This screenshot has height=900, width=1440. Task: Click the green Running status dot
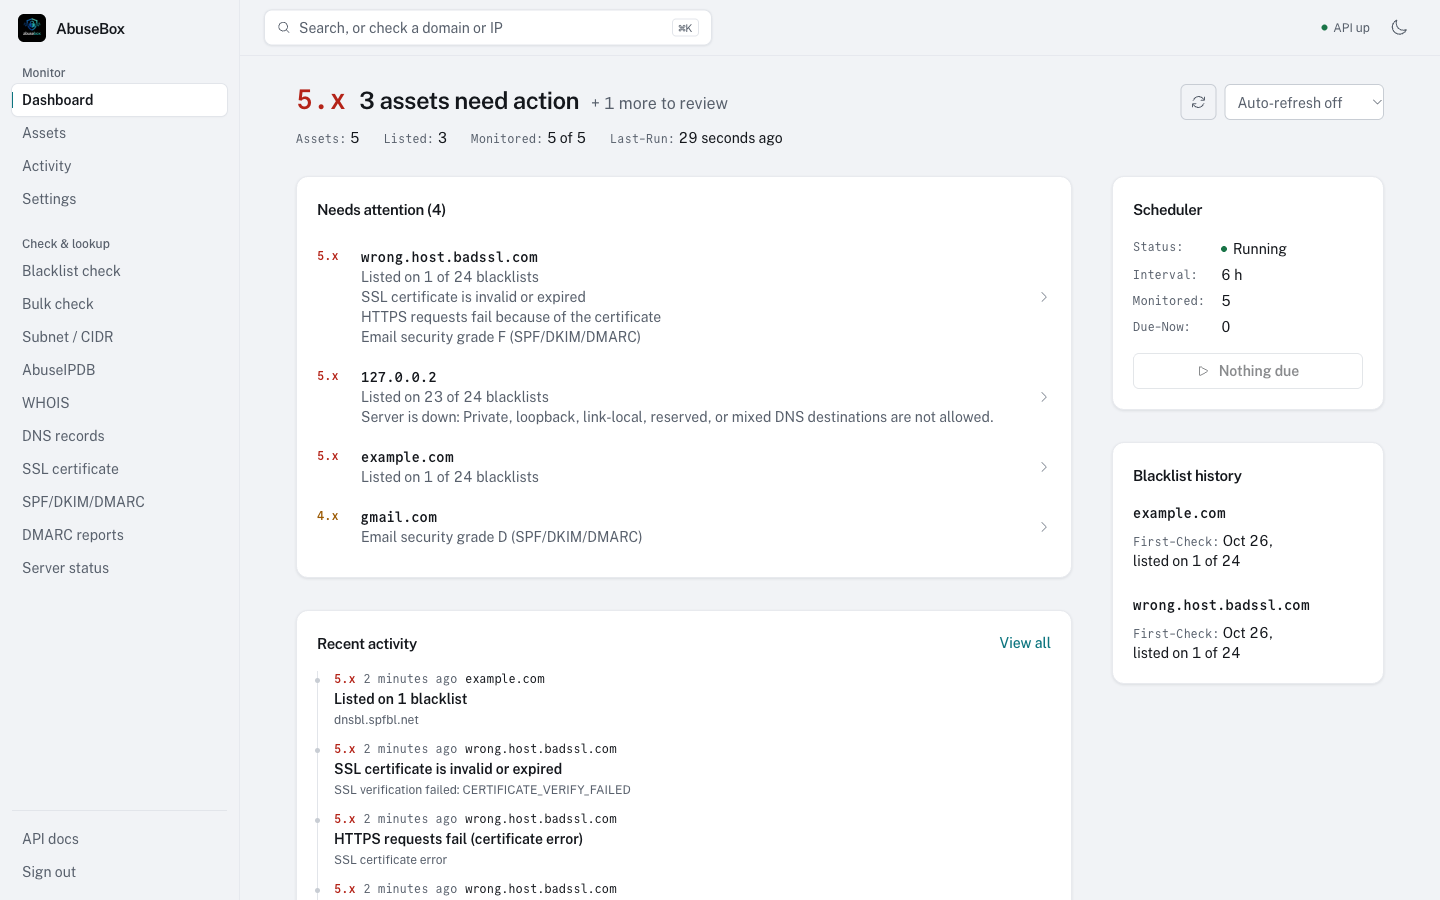[1224, 249]
